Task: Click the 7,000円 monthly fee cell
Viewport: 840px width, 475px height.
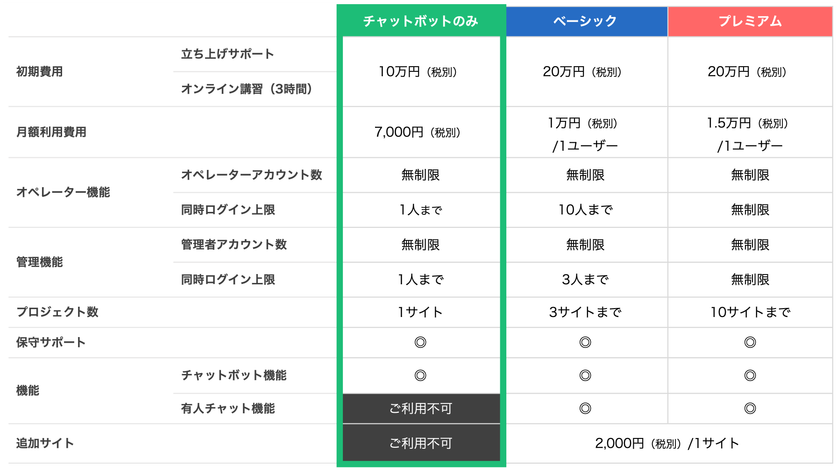Action: [x=421, y=132]
